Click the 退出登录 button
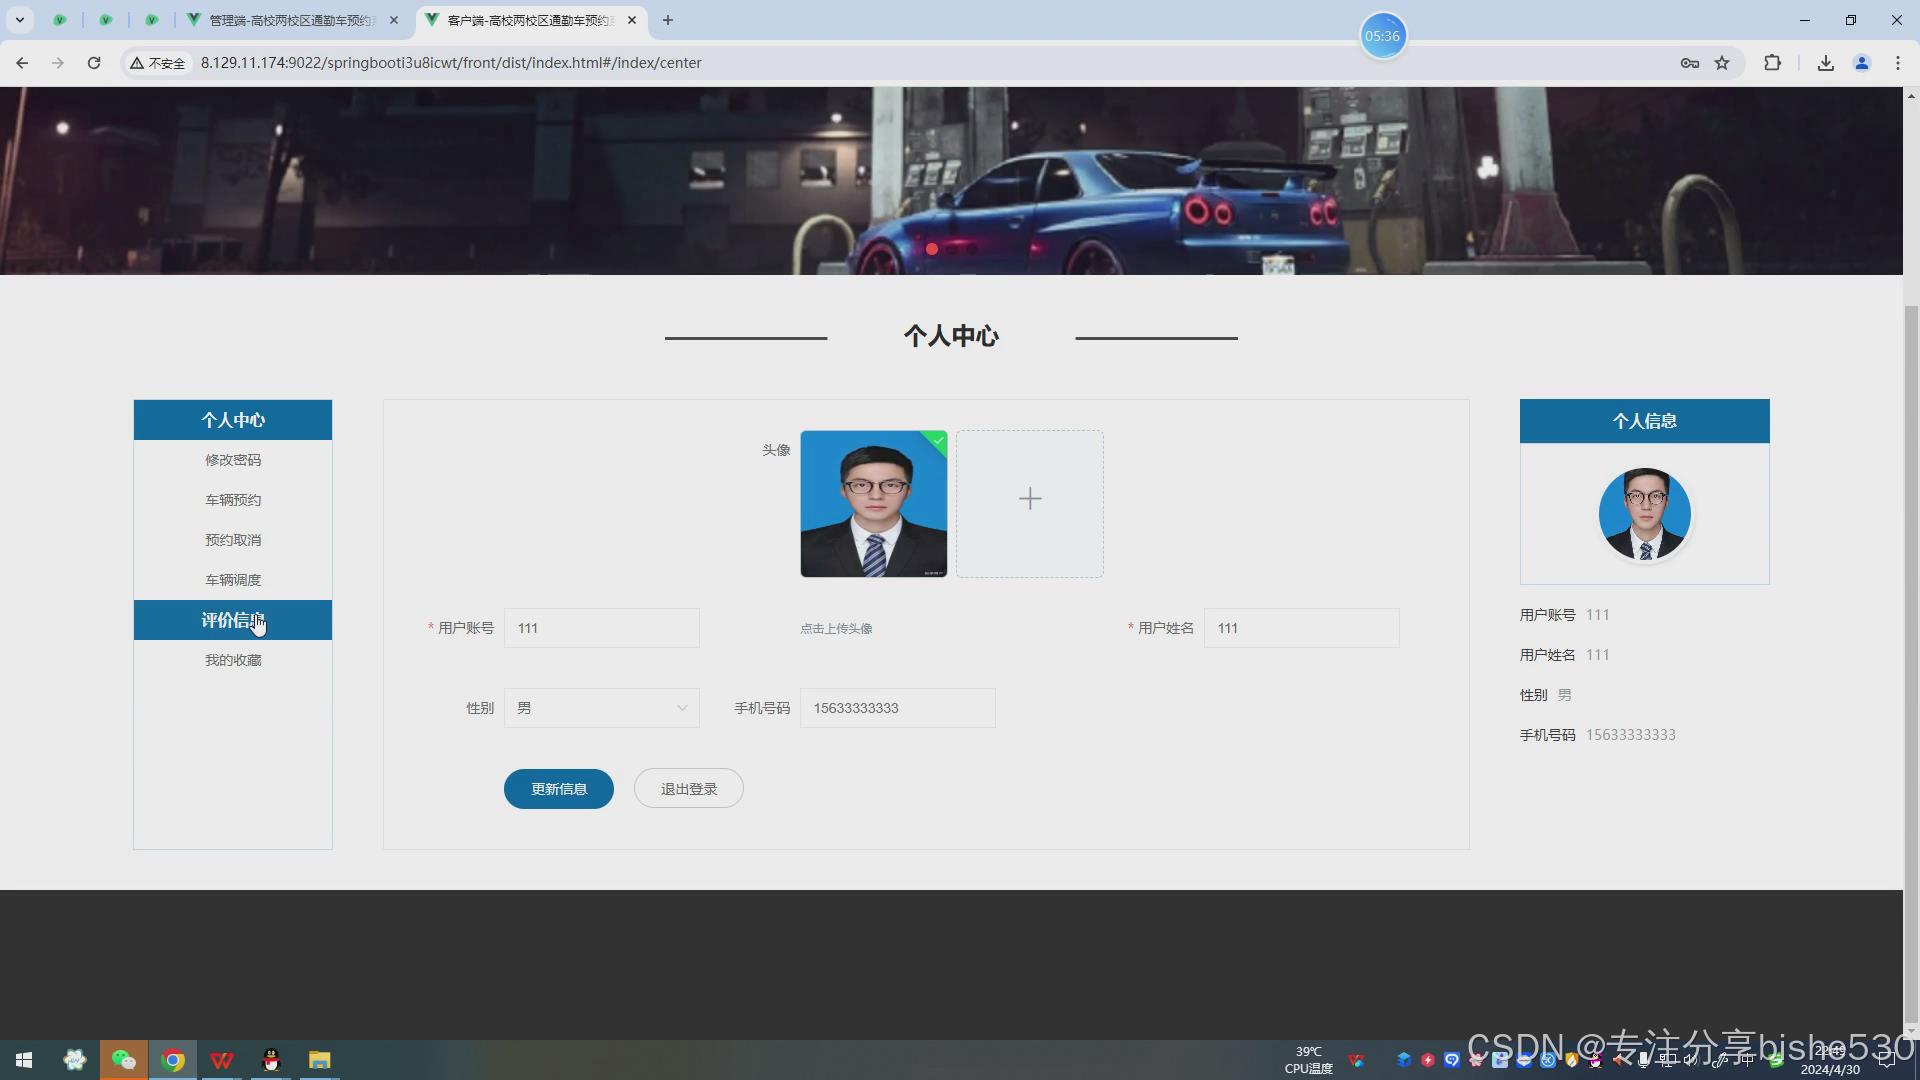The height and width of the screenshot is (1080, 1920). 688,789
